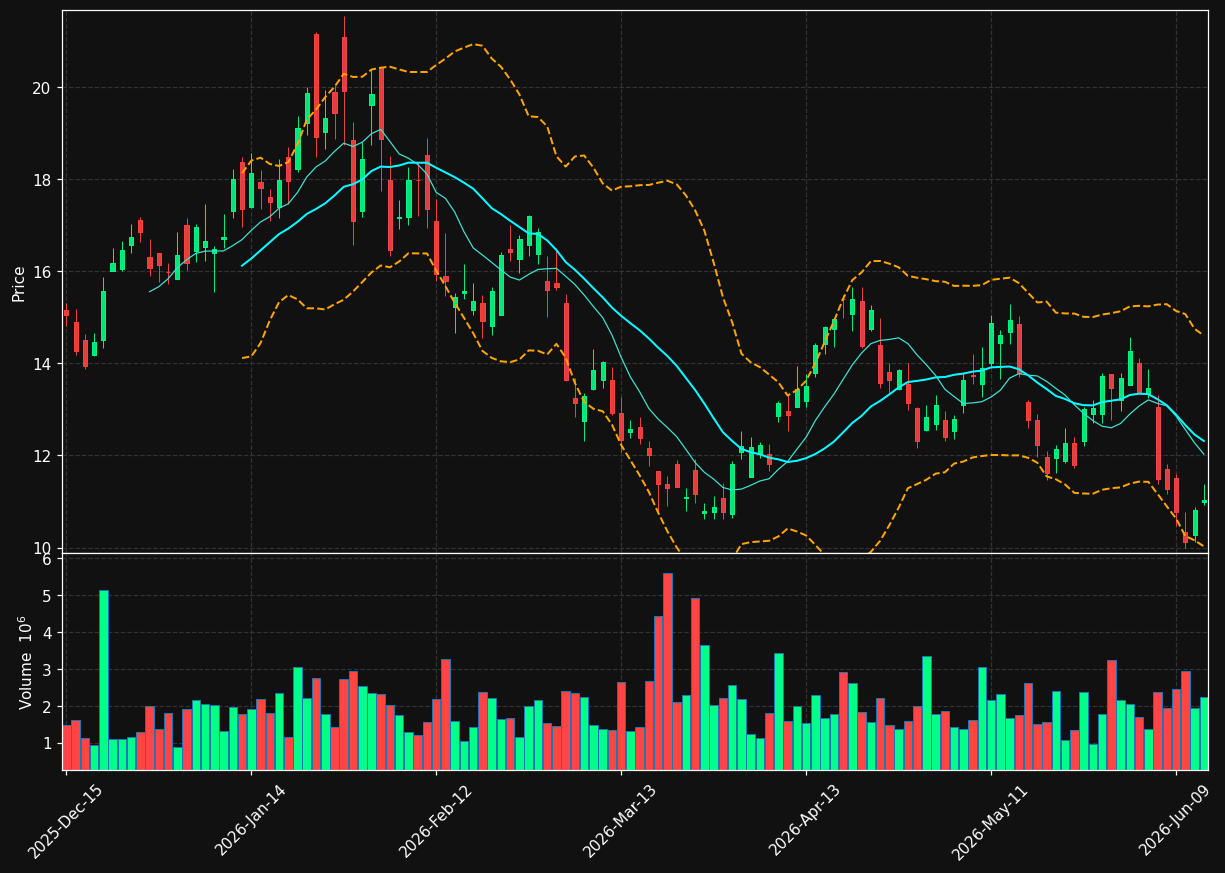Screen dimensions: 1225x873
Task: Select the 1 tick on volume axis
Action: [46, 744]
